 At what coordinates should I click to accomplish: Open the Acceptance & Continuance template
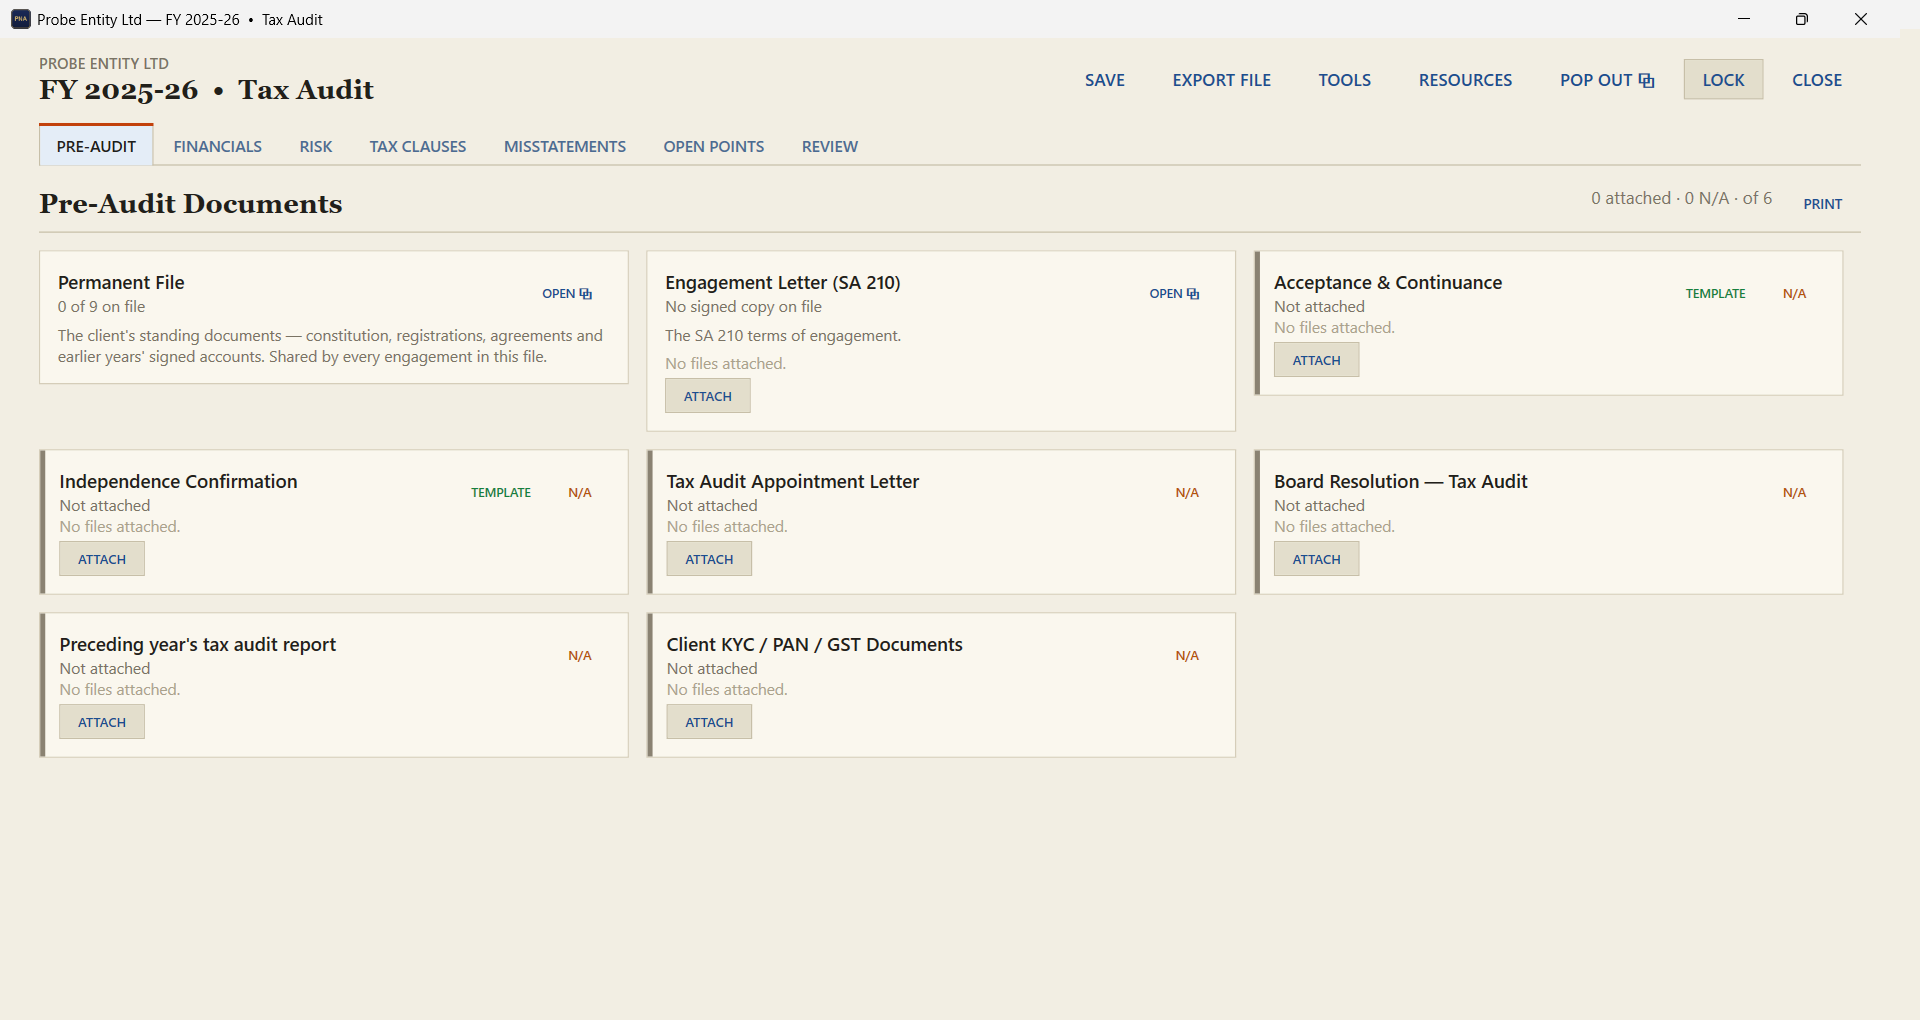click(x=1715, y=294)
